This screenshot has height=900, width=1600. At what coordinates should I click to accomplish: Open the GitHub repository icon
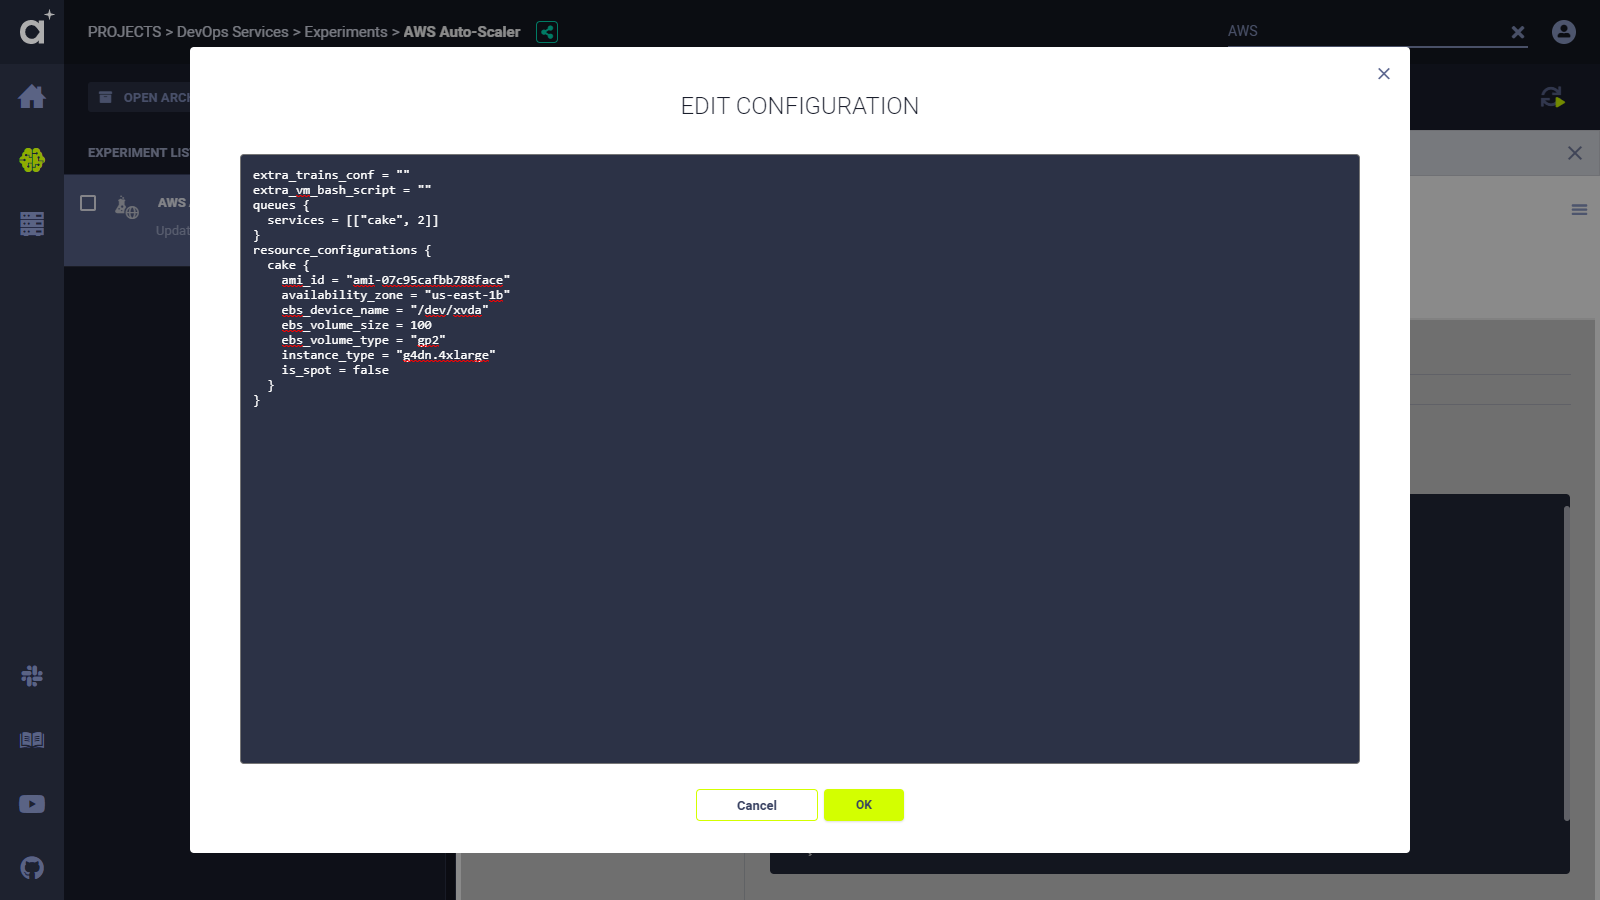click(x=32, y=868)
